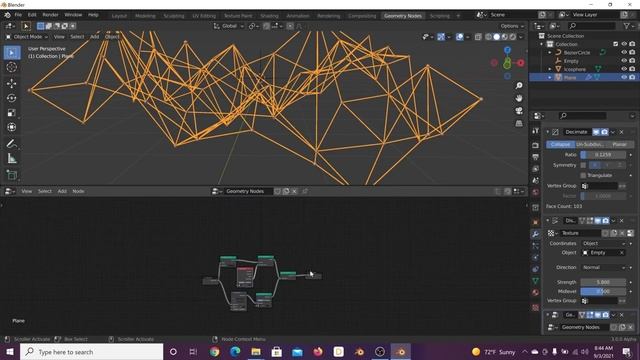Select the Transform tool
Image resolution: width=640 pixels, height=360 pixels.
(x=12, y=127)
